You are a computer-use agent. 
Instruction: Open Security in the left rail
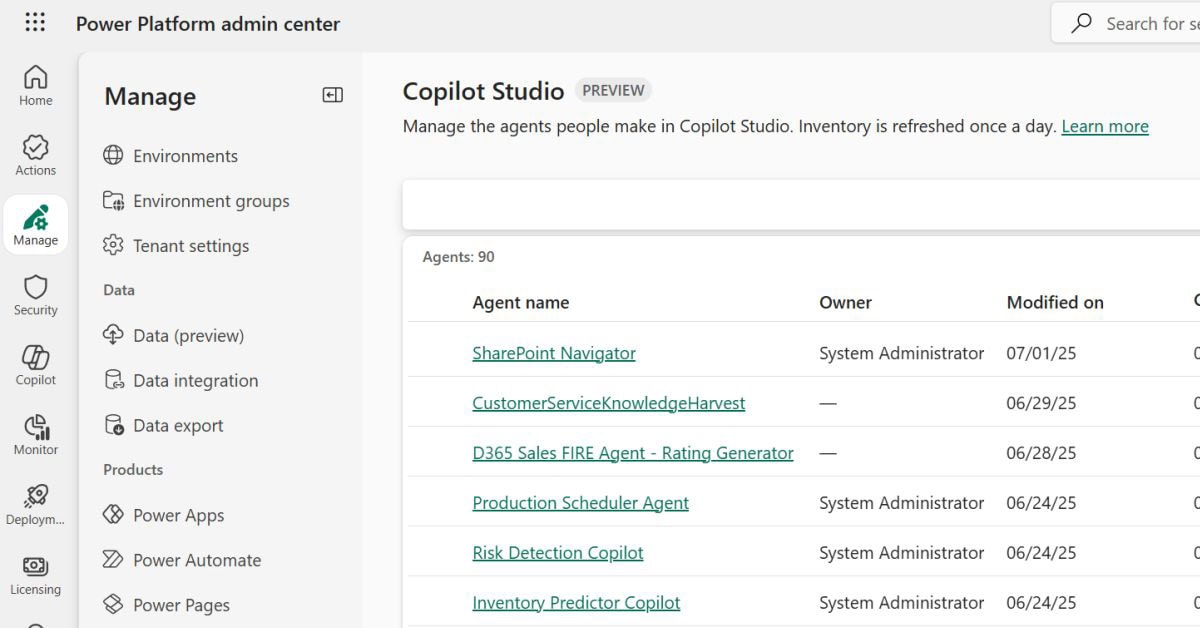tap(35, 295)
